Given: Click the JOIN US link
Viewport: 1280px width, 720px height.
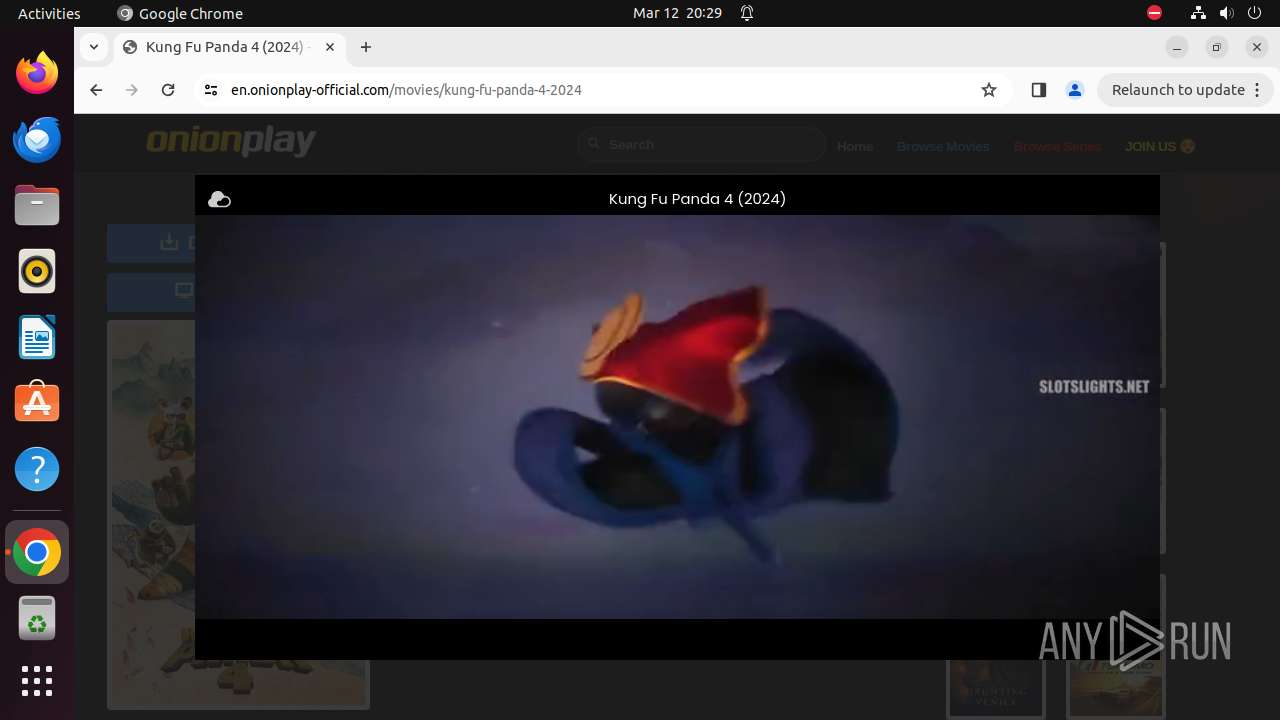Looking at the screenshot, I should click(1160, 146).
